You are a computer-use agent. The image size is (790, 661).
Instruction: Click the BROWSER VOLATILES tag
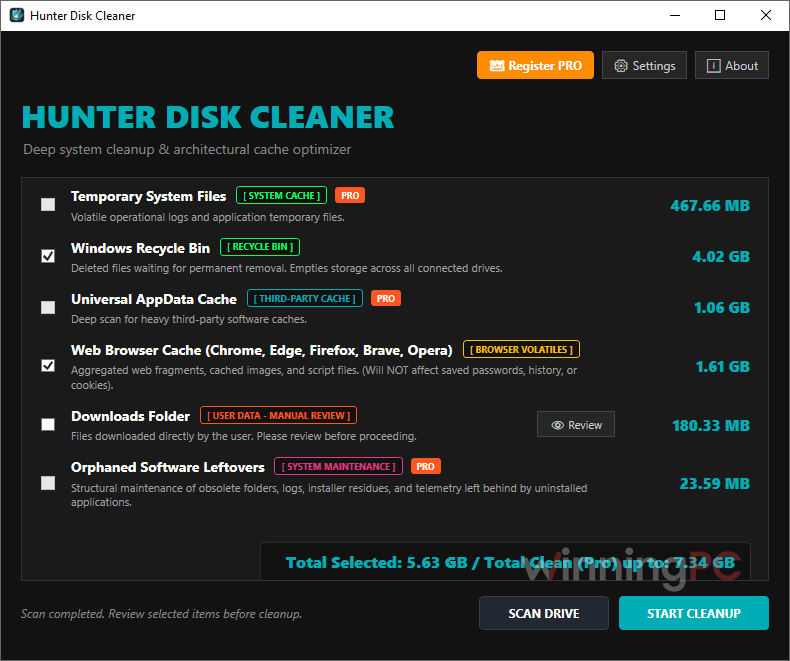pyautogui.click(x=521, y=349)
